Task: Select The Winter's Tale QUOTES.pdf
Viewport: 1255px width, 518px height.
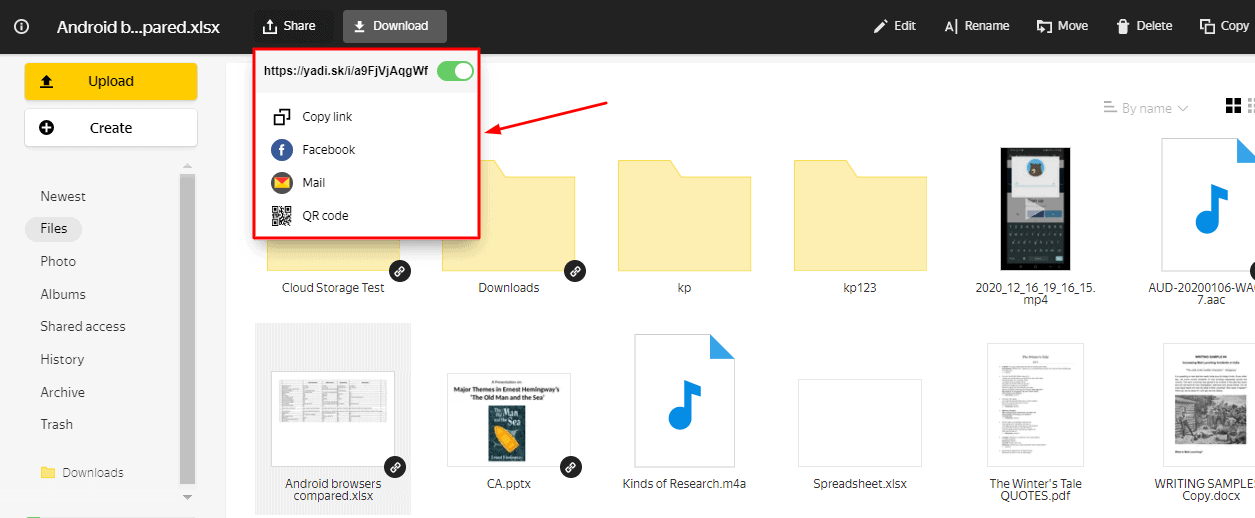Action: 1036,405
